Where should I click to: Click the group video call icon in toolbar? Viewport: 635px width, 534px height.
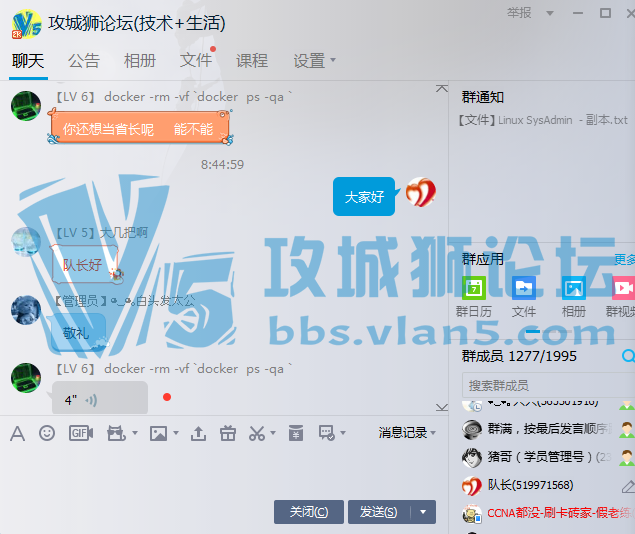click(x=116, y=433)
